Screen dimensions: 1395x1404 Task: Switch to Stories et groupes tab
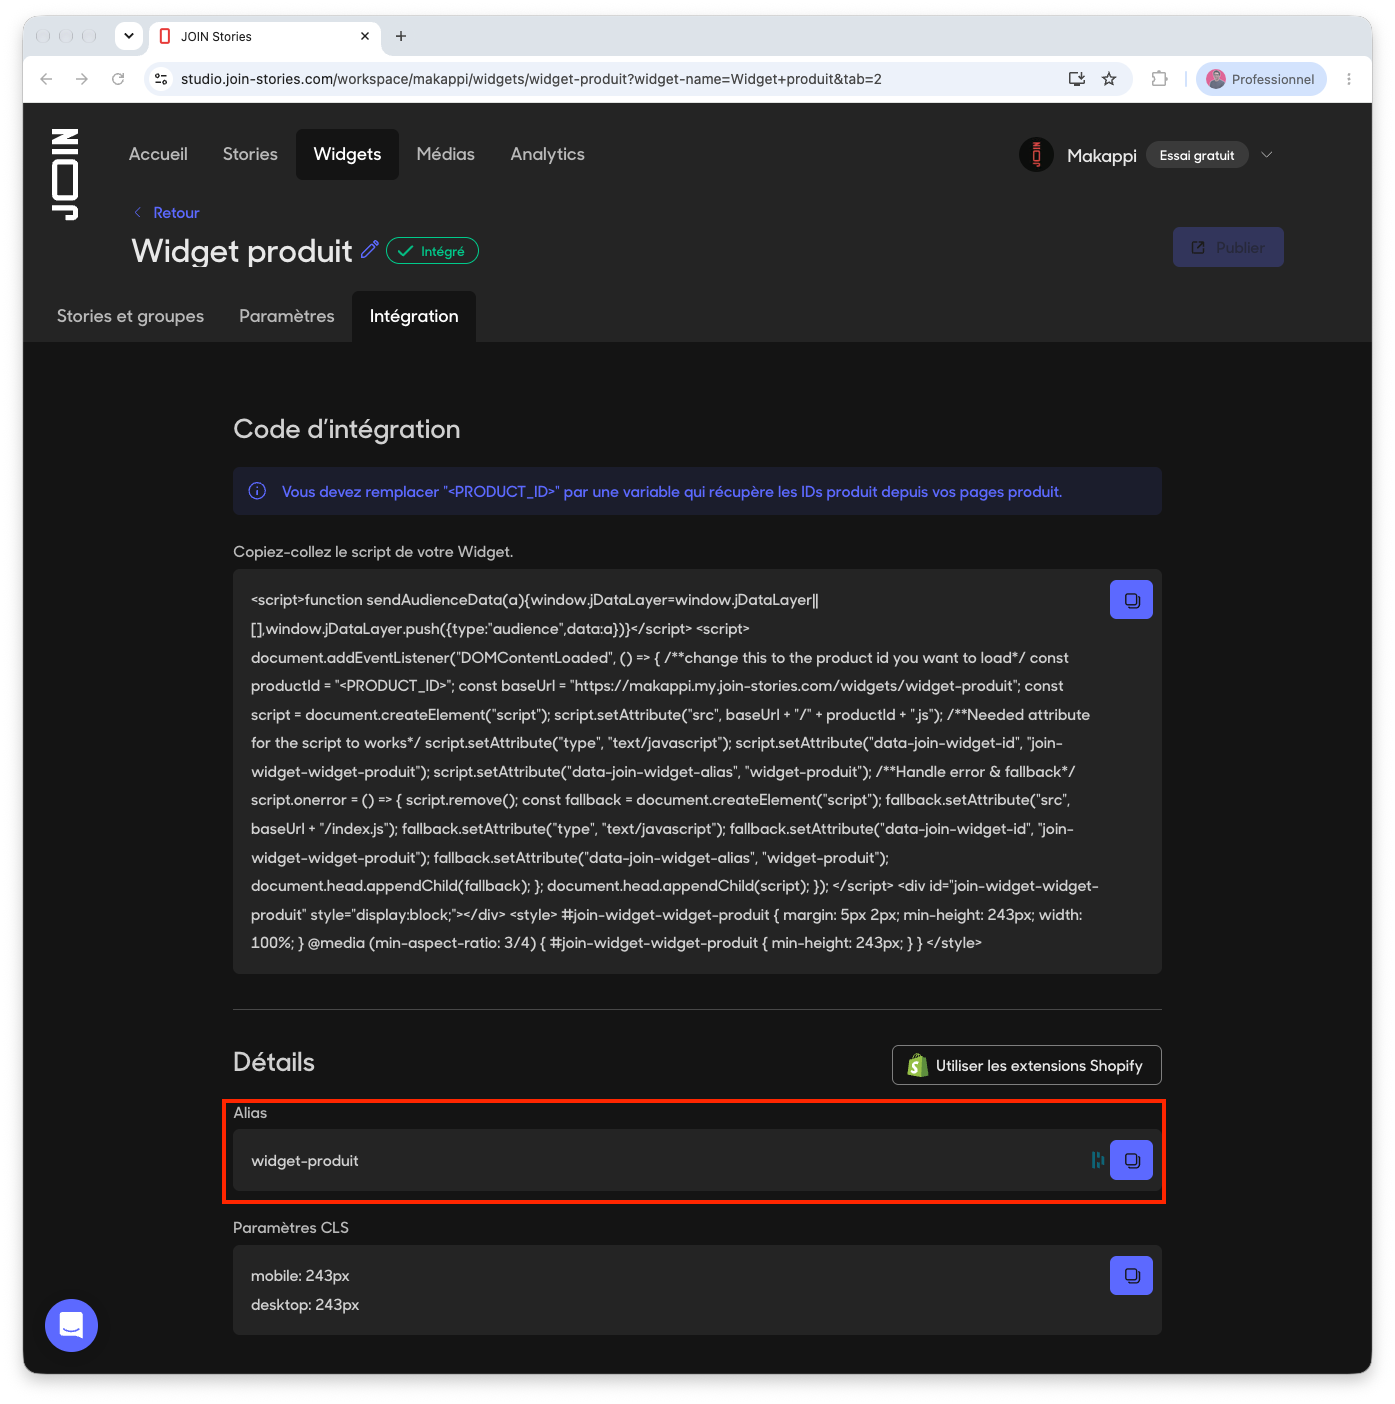coord(130,316)
